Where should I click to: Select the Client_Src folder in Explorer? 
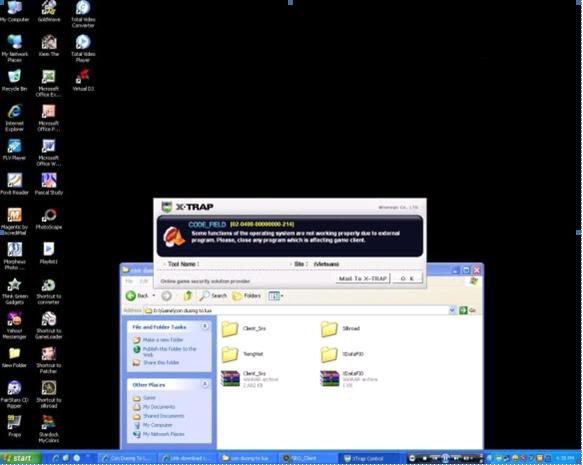pyautogui.click(x=244, y=329)
